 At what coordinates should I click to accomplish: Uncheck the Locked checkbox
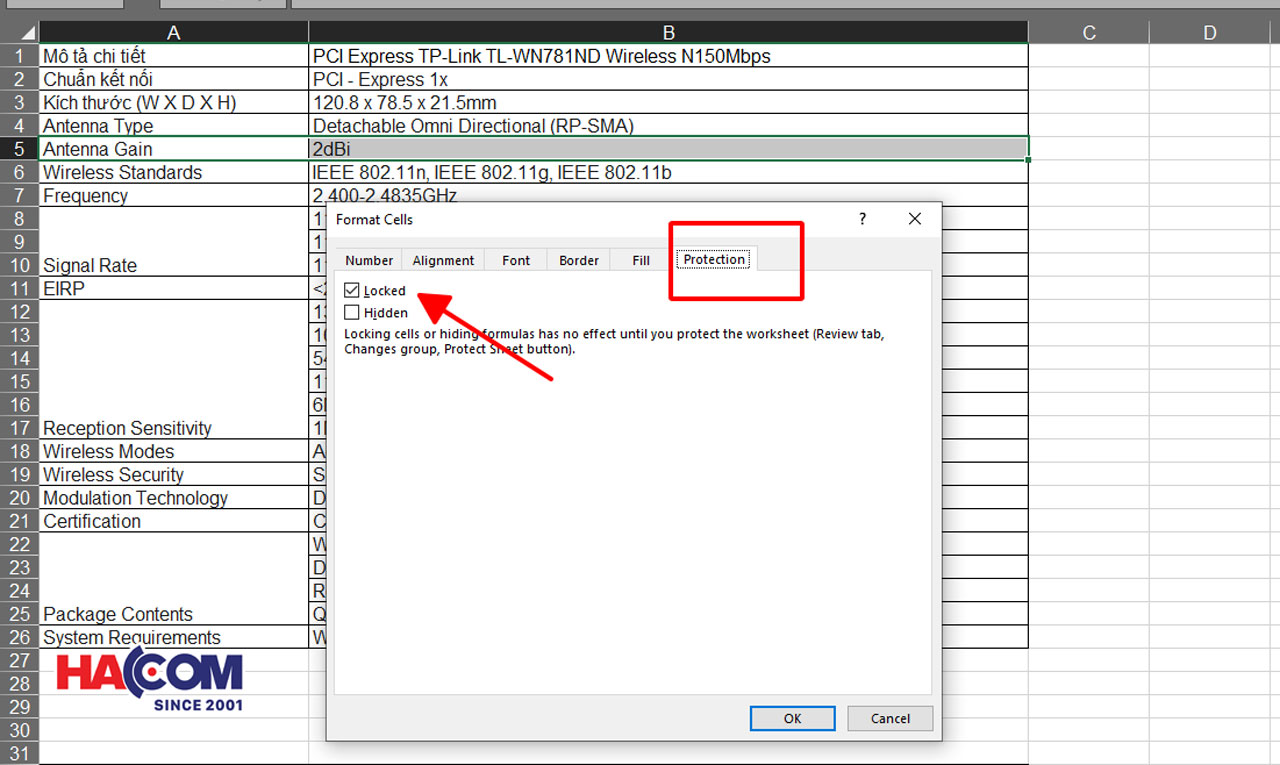tap(352, 290)
